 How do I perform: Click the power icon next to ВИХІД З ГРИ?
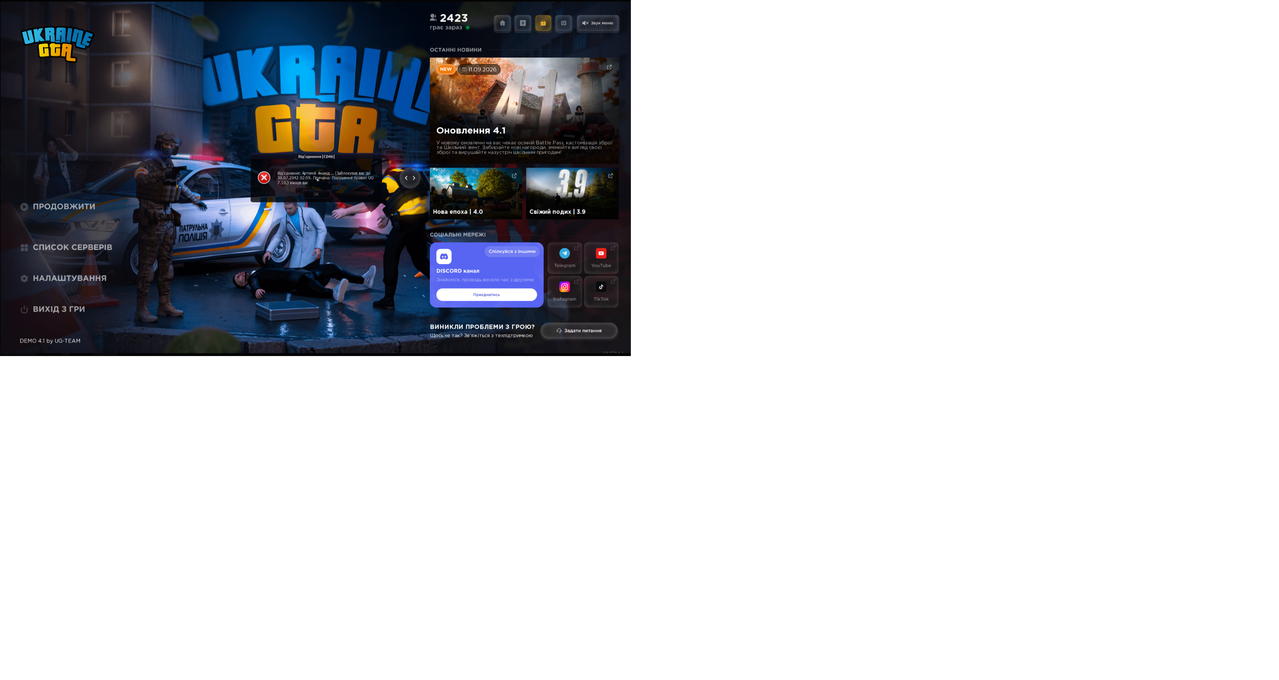[x=24, y=309]
